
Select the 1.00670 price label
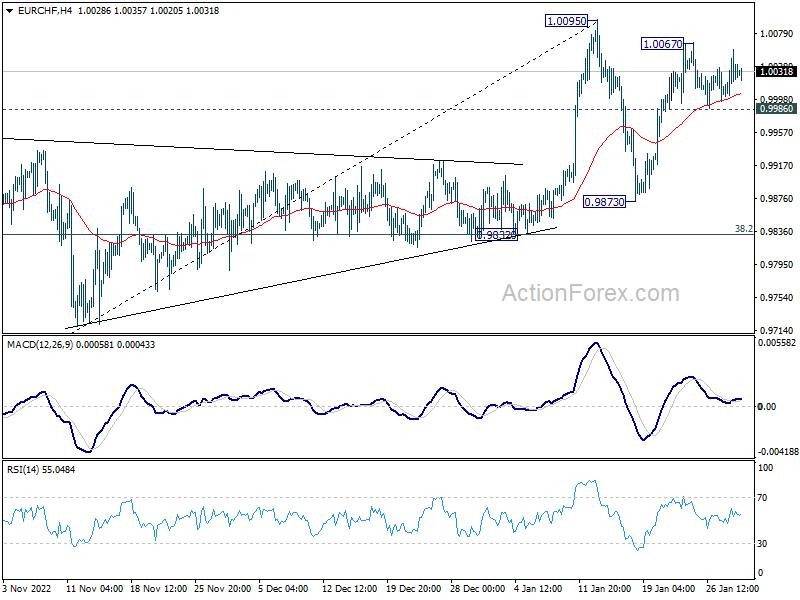(x=662, y=44)
